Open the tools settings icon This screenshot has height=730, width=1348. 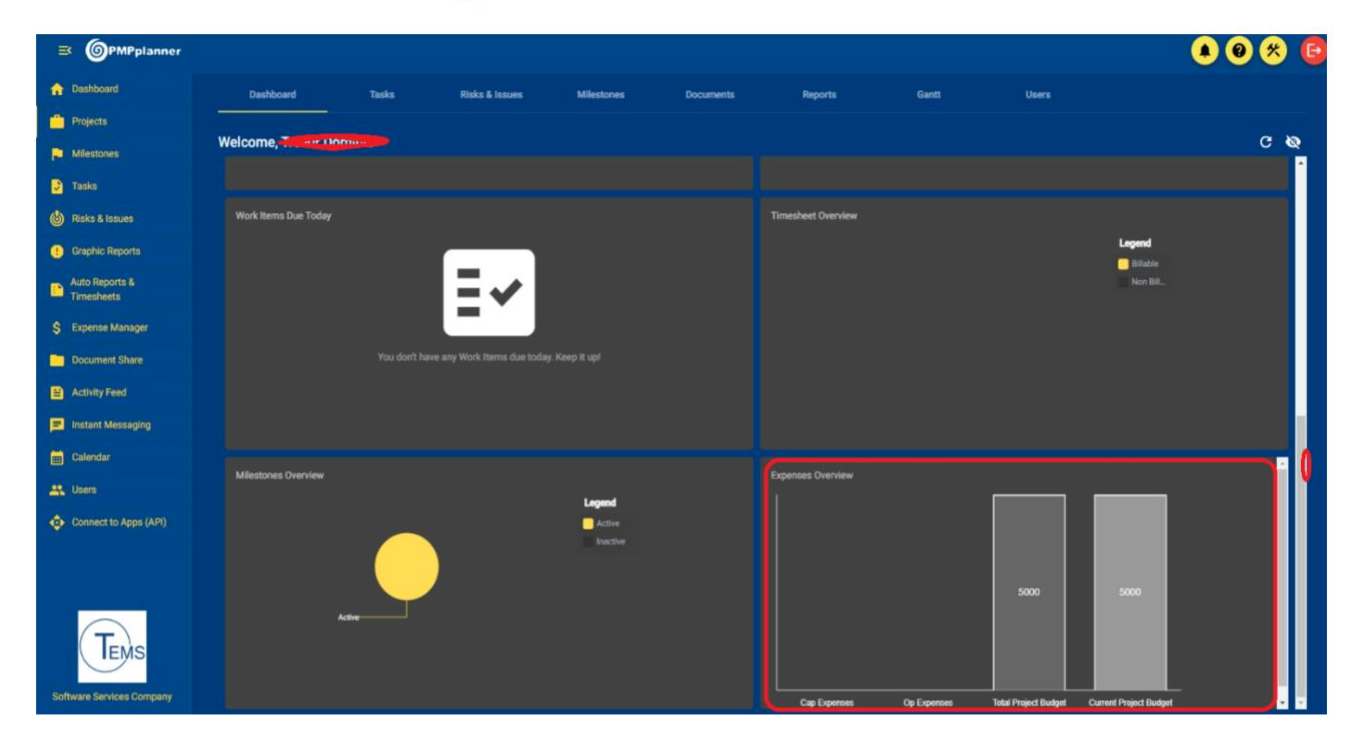click(1273, 50)
